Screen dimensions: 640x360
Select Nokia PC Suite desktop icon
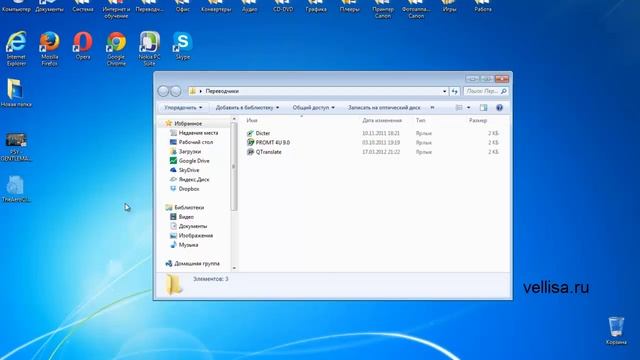(149, 48)
